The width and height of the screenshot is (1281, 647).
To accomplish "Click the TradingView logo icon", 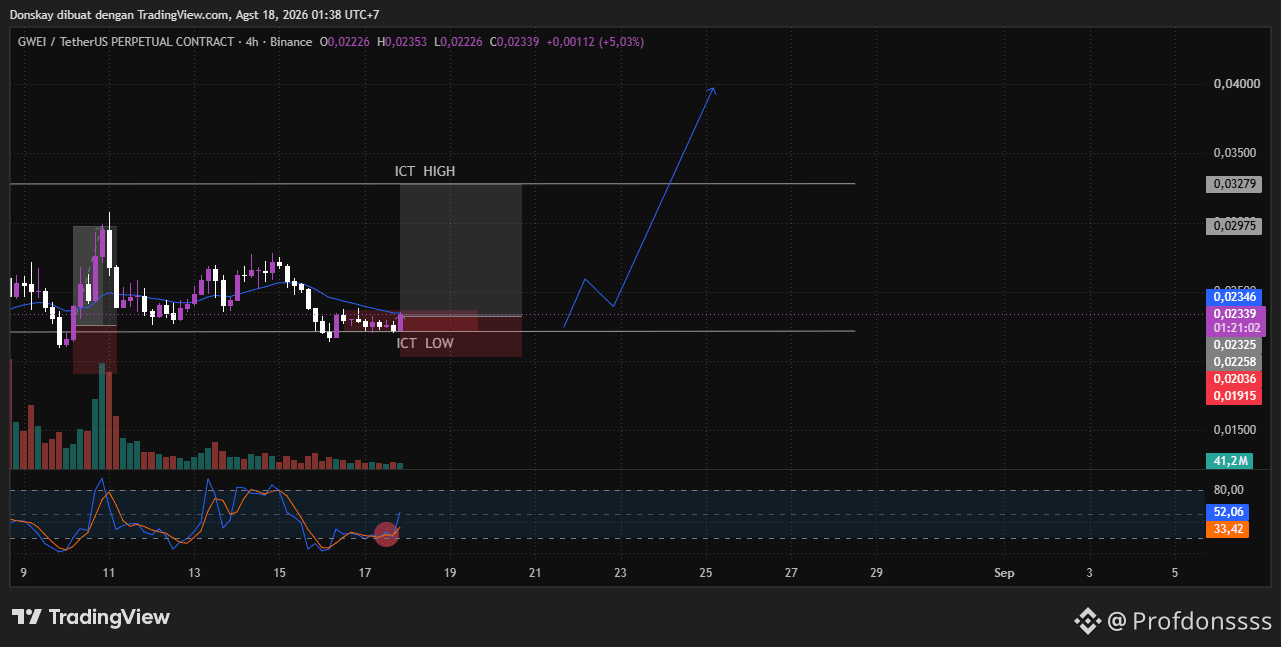I will point(27,617).
